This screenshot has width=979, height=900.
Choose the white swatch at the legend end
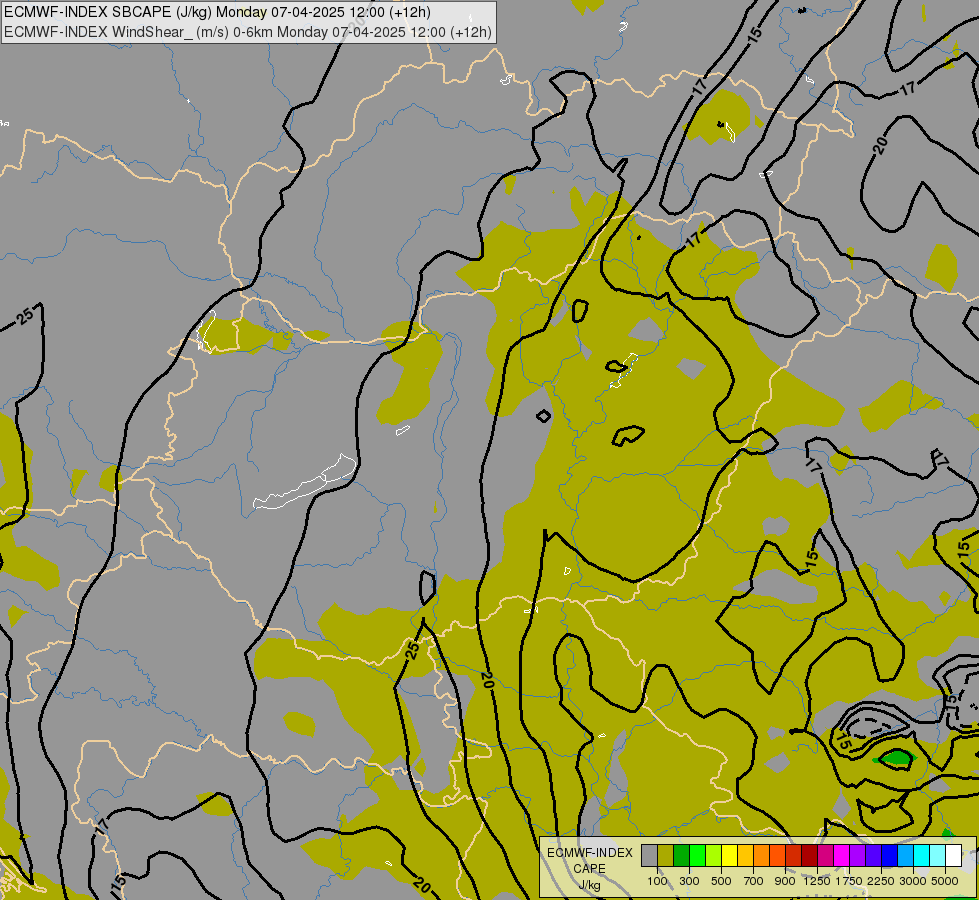(953, 856)
